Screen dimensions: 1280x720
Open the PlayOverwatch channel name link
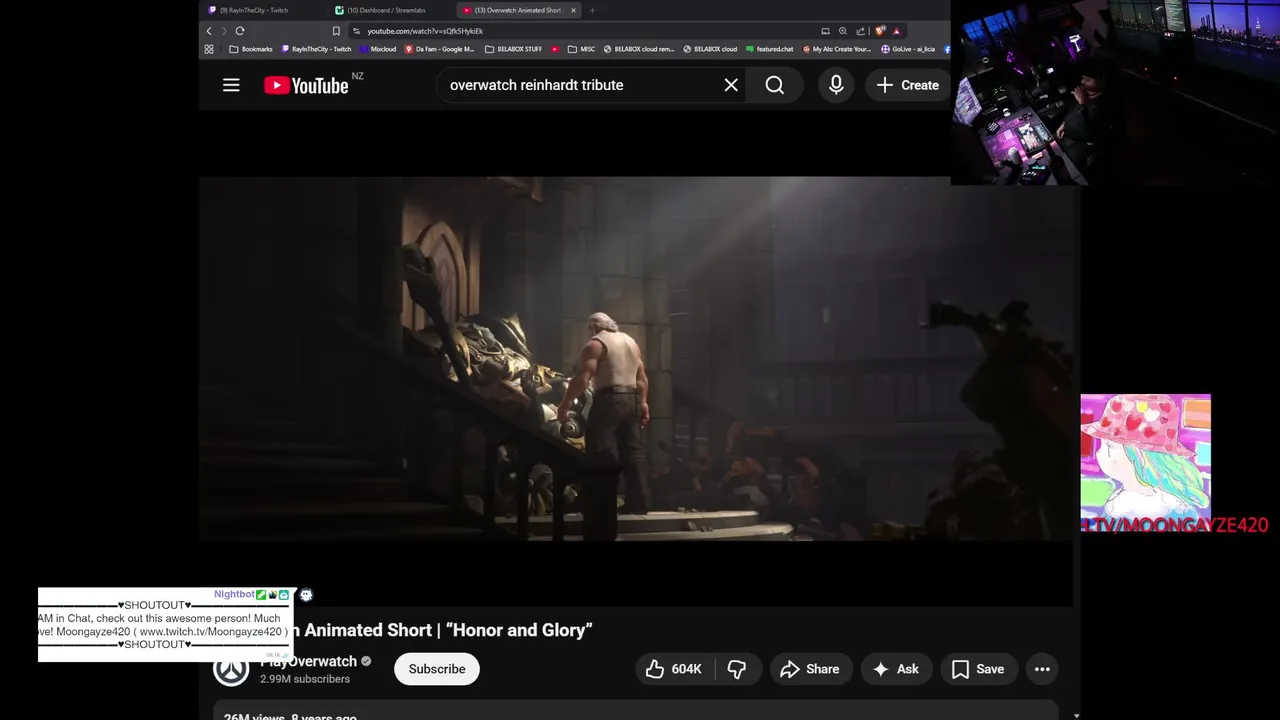[x=308, y=661]
